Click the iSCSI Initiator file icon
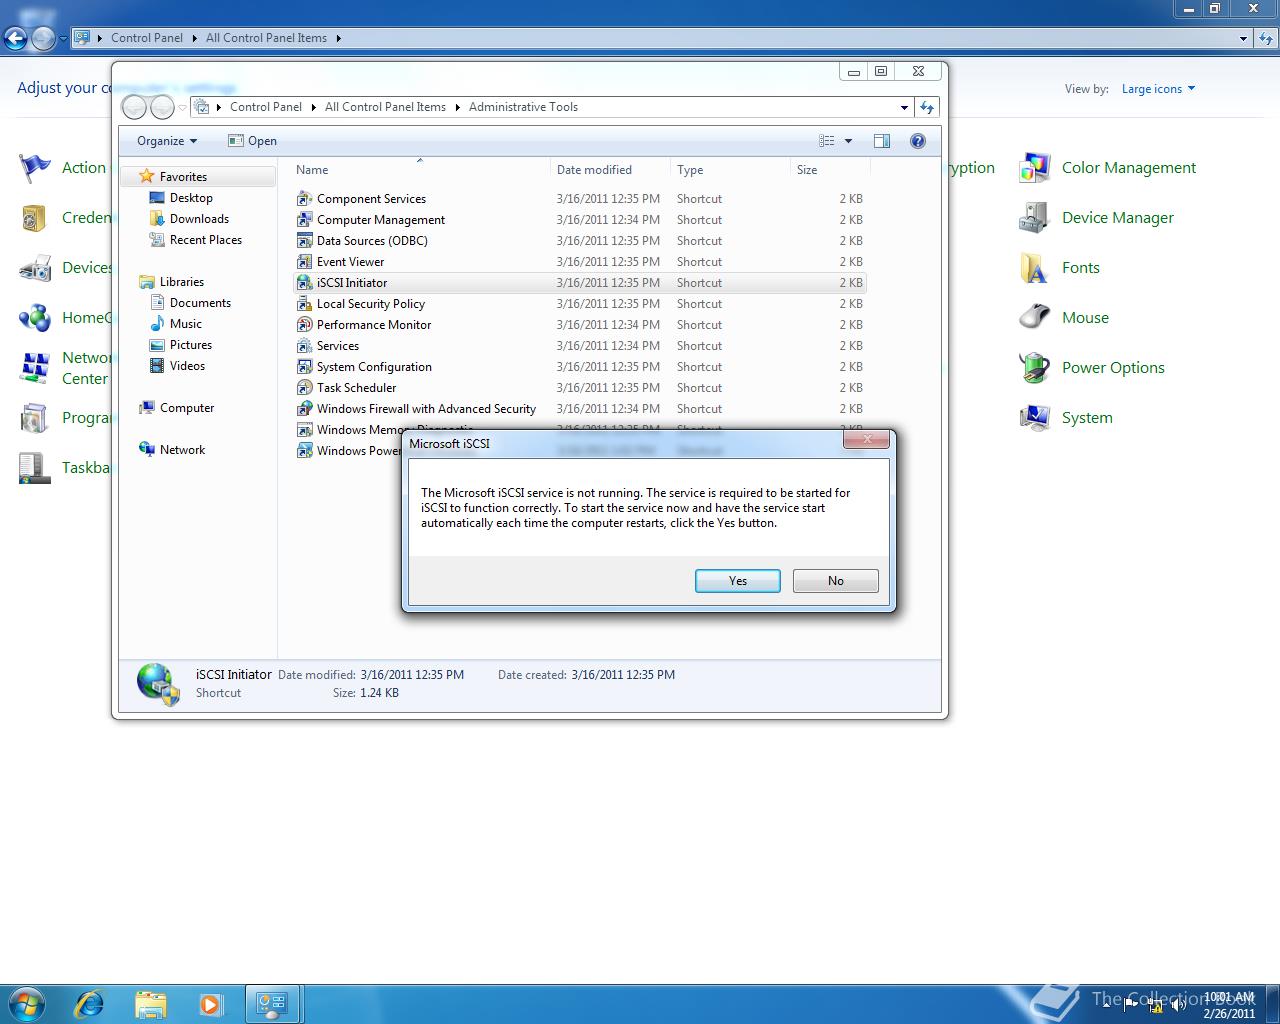Screen dimensions: 1280x1024 [x=304, y=283]
